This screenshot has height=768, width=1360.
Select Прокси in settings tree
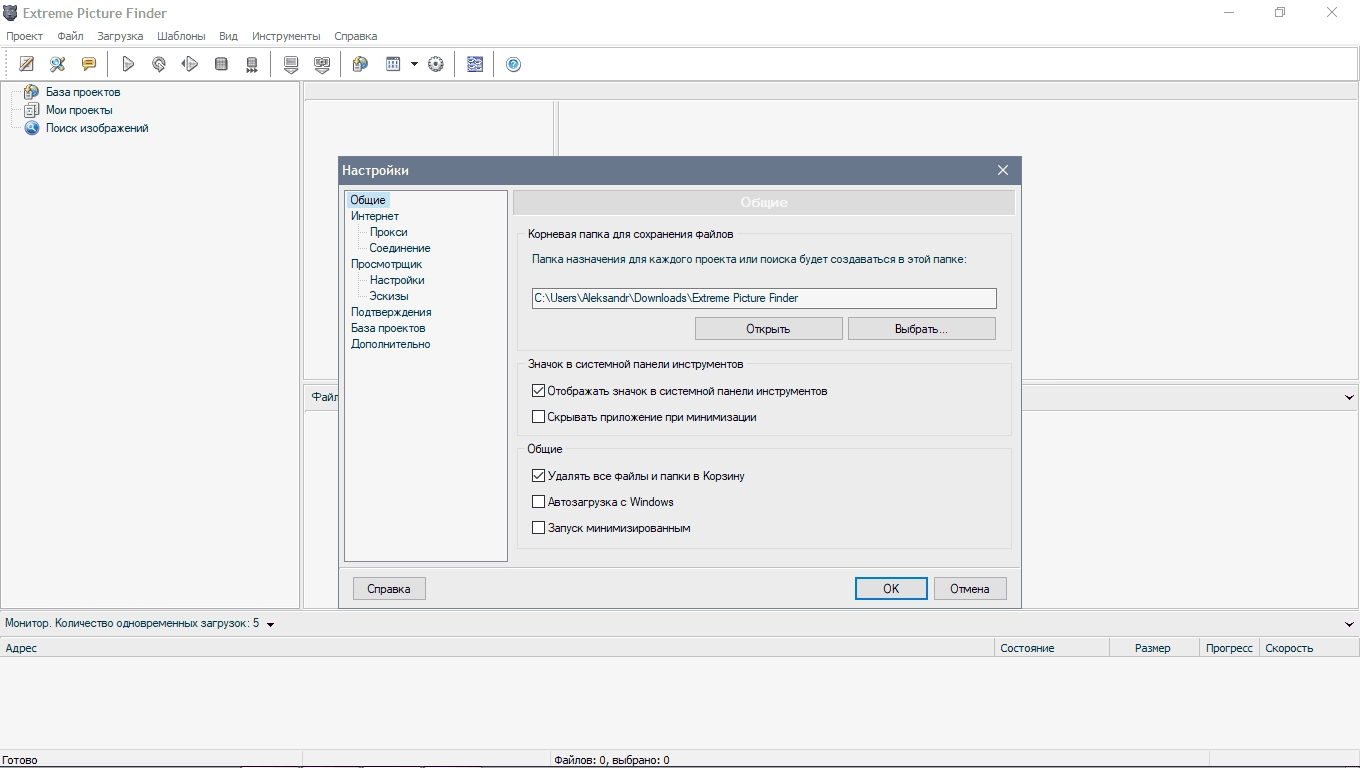click(x=388, y=232)
